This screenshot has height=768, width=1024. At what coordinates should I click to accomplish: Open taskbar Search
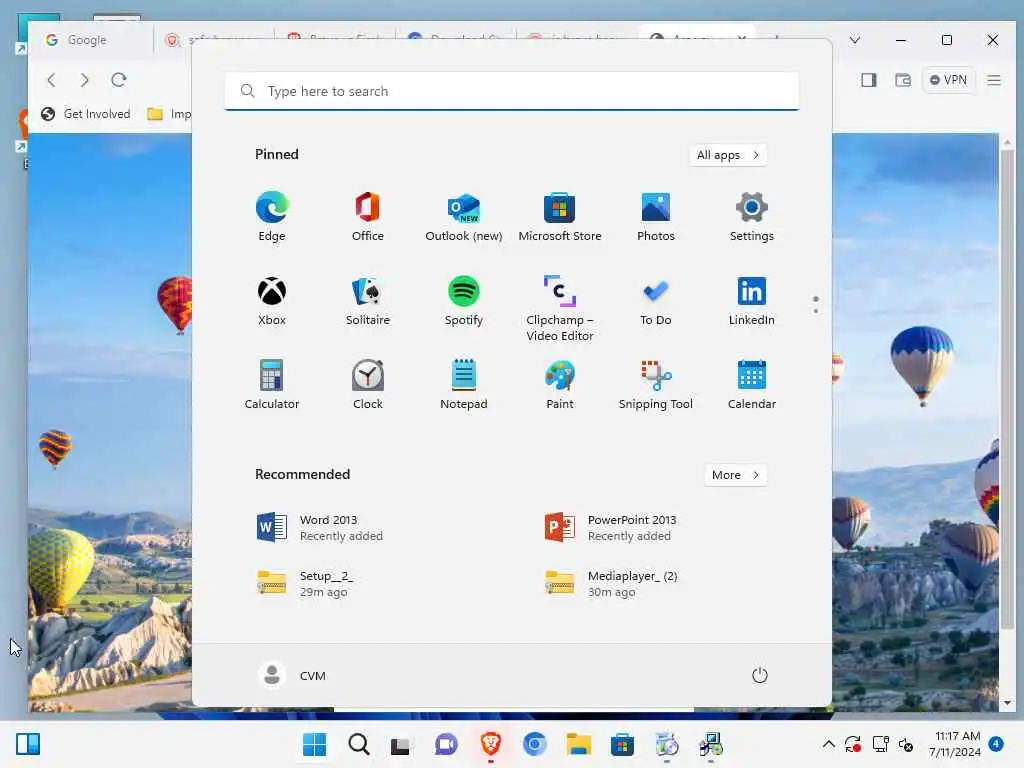[359, 744]
